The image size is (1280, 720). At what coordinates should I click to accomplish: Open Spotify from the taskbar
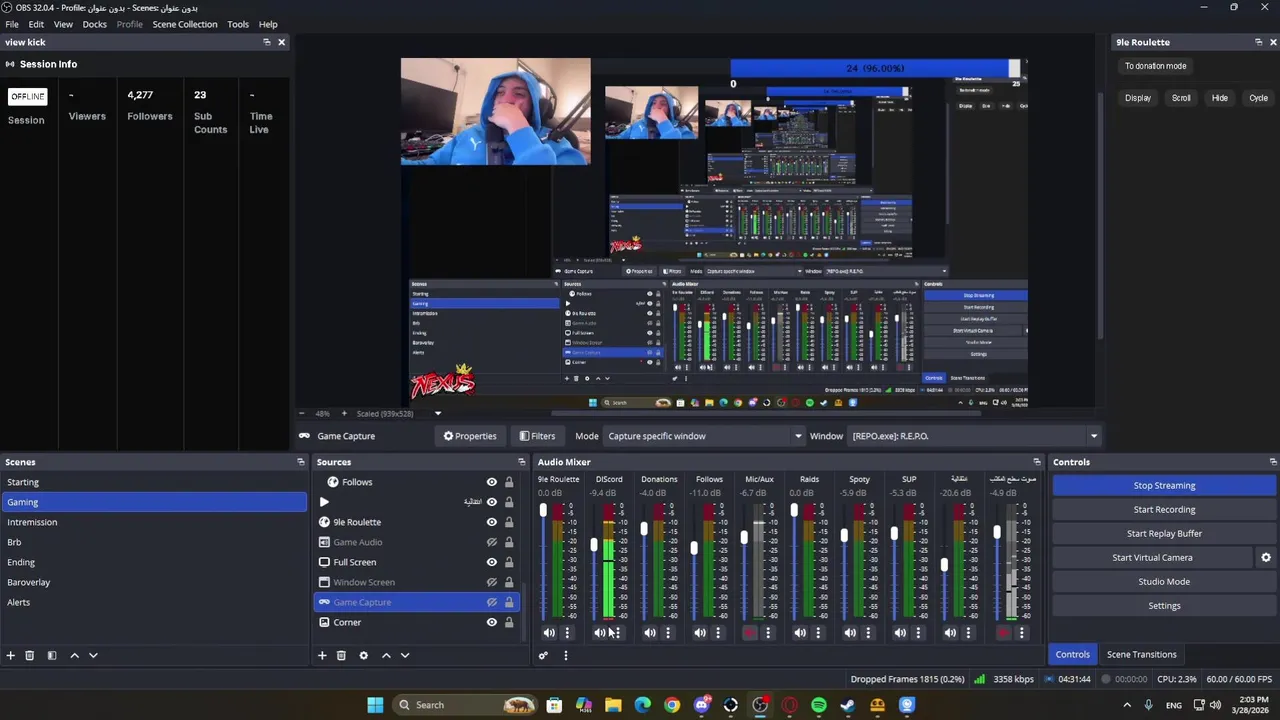tap(819, 705)
